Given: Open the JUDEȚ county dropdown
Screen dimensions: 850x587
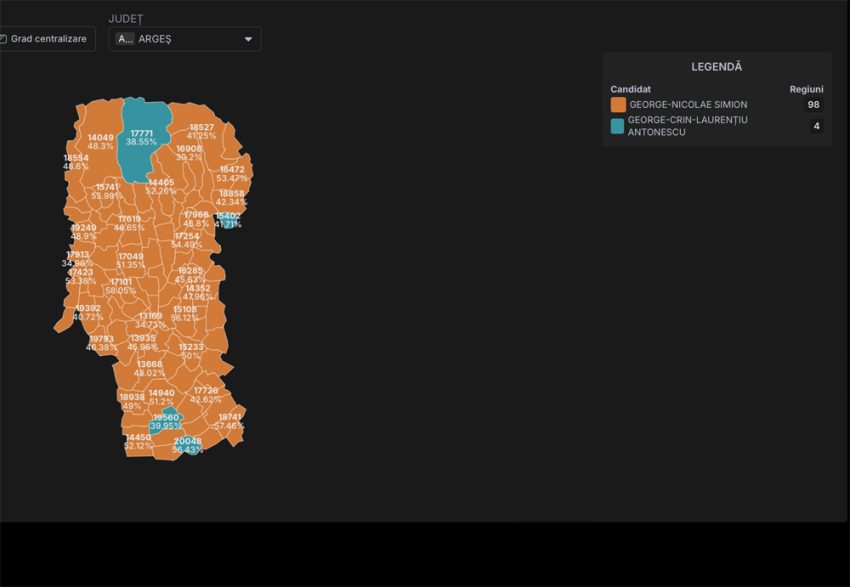Looking at the screenshot, I should pos(184,39).
